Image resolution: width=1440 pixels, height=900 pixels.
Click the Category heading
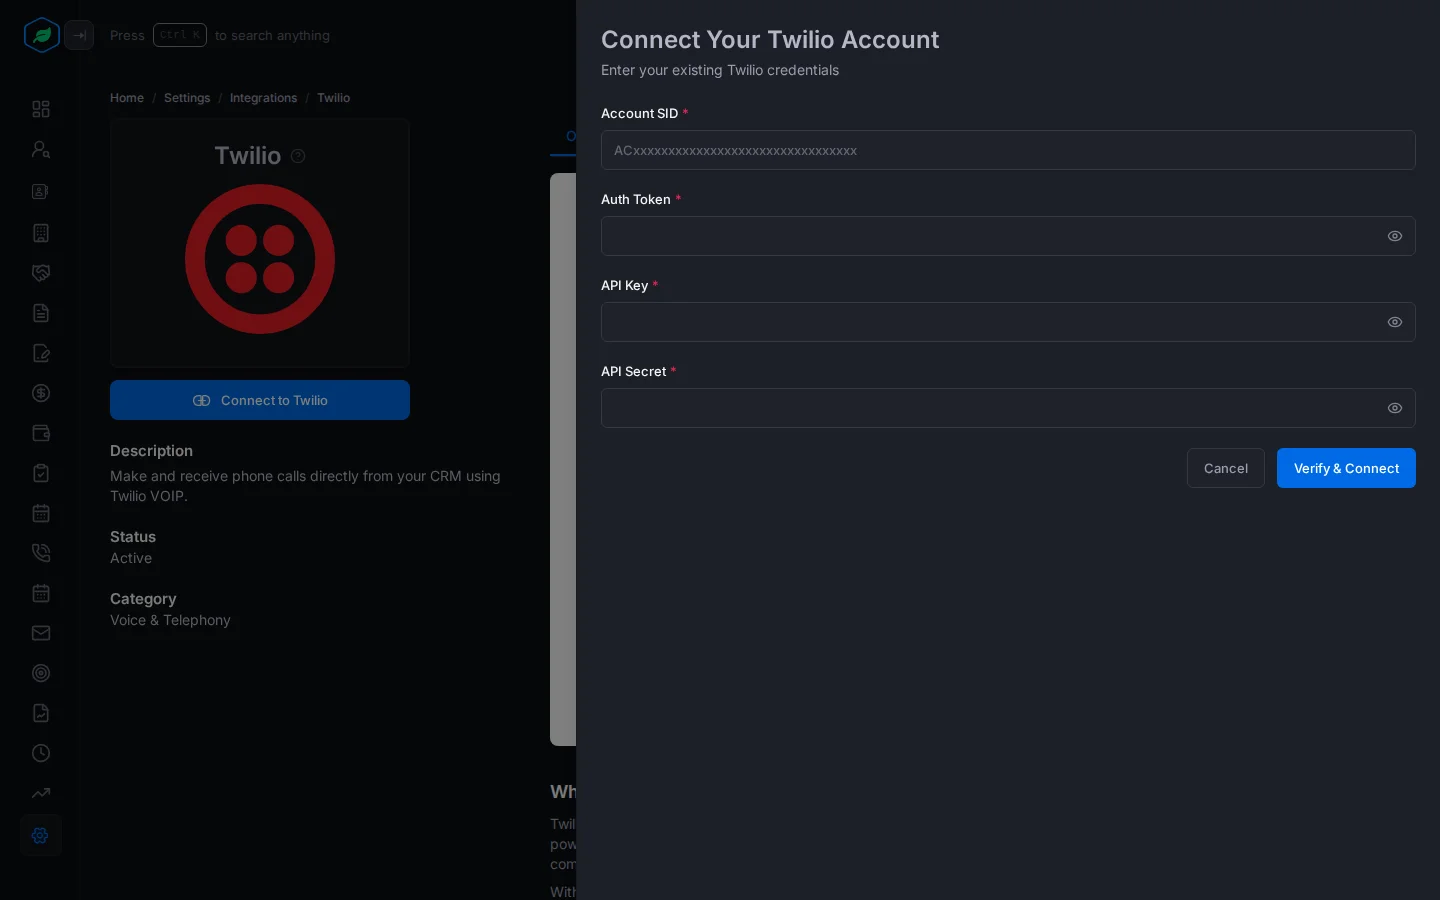pyautogui.click(x=143, y=599)
